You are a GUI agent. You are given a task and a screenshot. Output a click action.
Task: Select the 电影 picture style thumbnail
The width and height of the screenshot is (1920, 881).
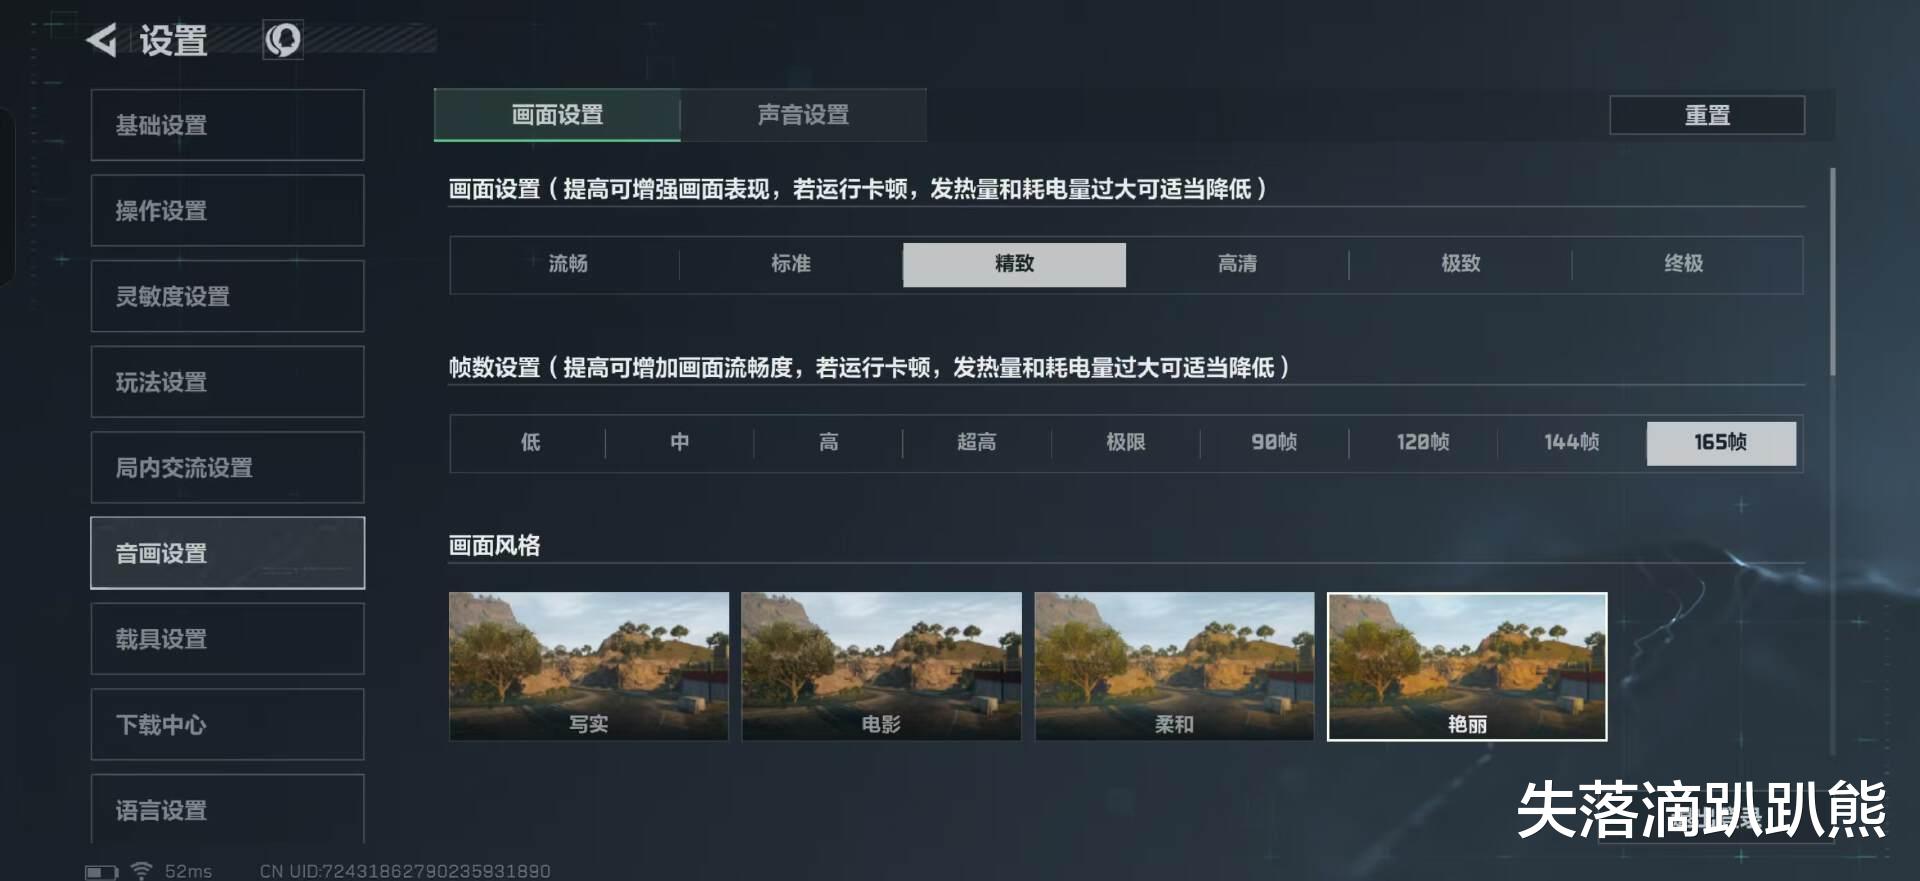point(881,666)
